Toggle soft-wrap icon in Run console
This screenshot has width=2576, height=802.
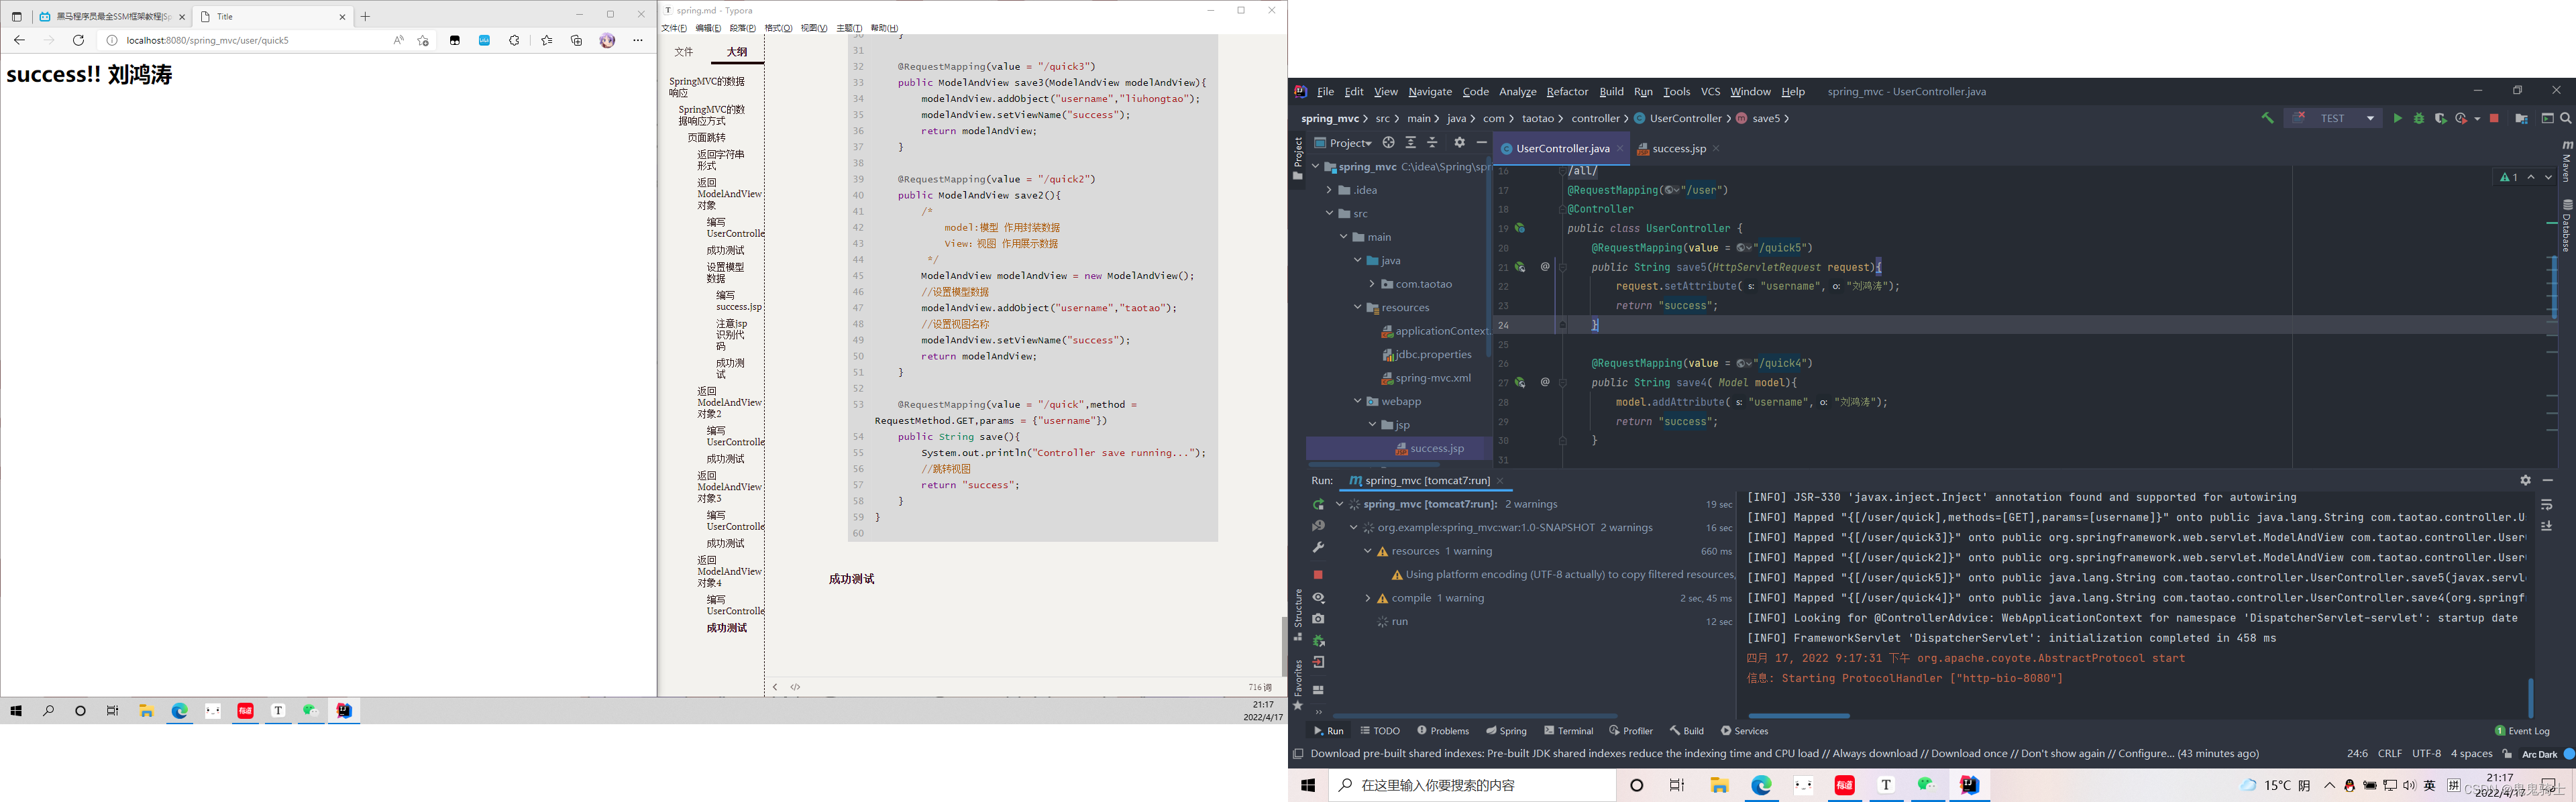[x=2546, y=505]
